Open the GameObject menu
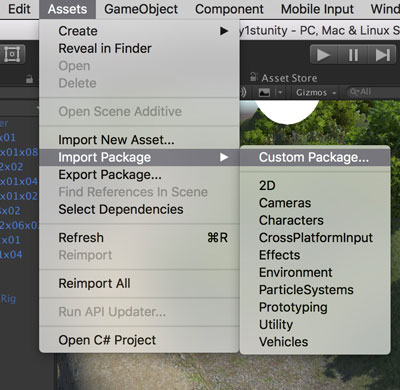Viewport: 400px width, 390px height. pyautogui.click(x=141, y=9)
